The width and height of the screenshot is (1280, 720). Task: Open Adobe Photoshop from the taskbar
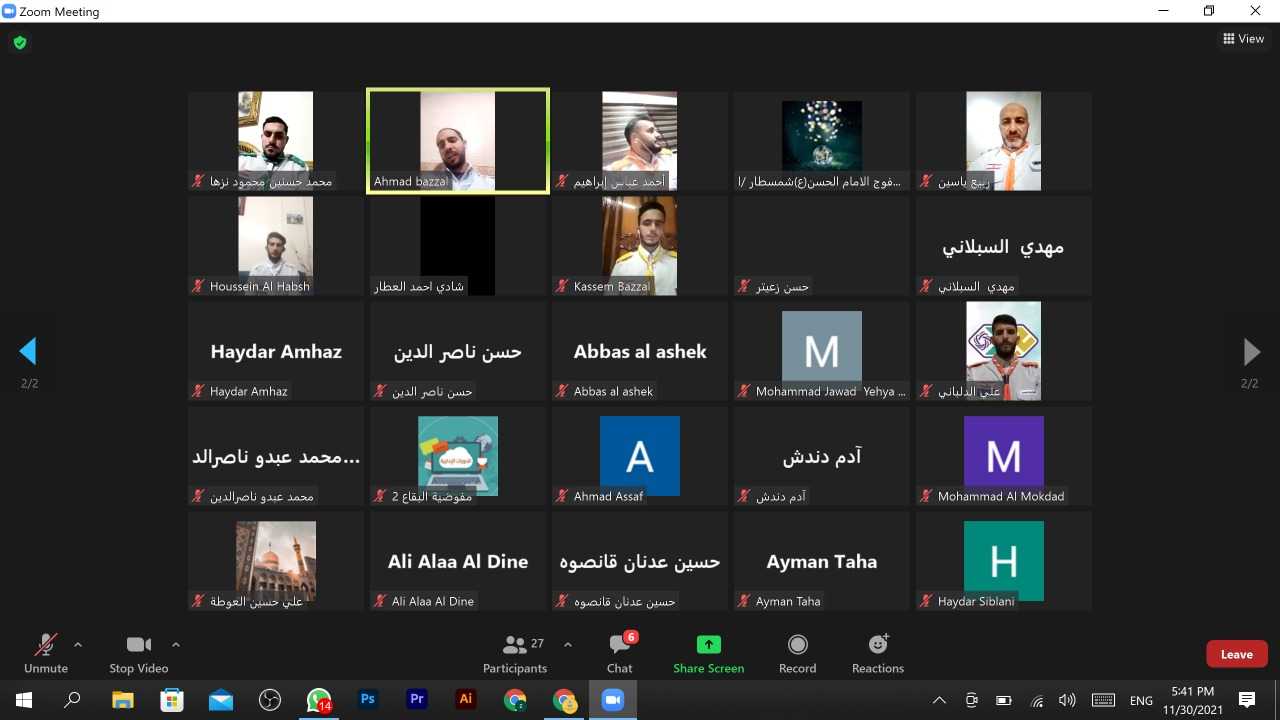coord(368,700)
